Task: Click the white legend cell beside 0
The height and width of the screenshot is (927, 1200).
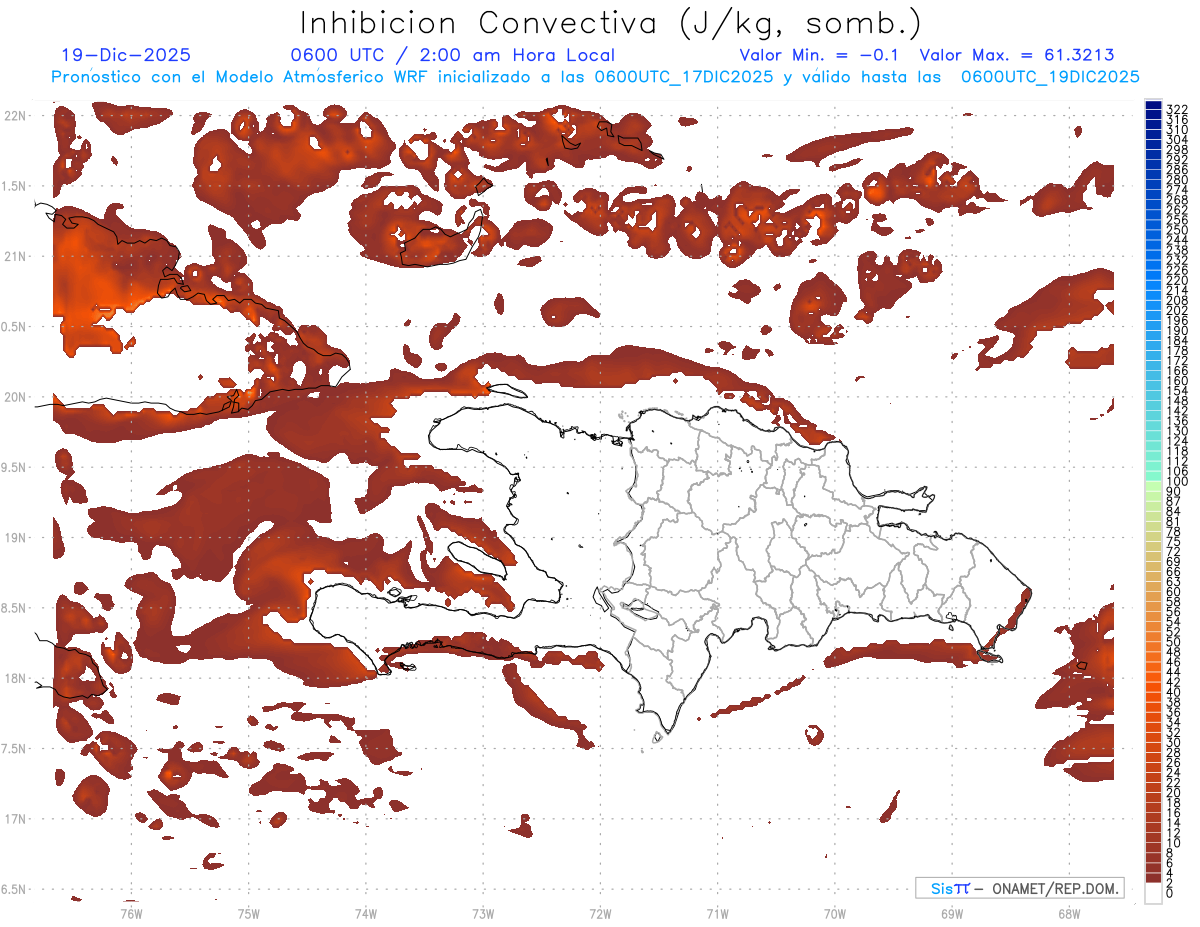Action: click(1153, 892)
